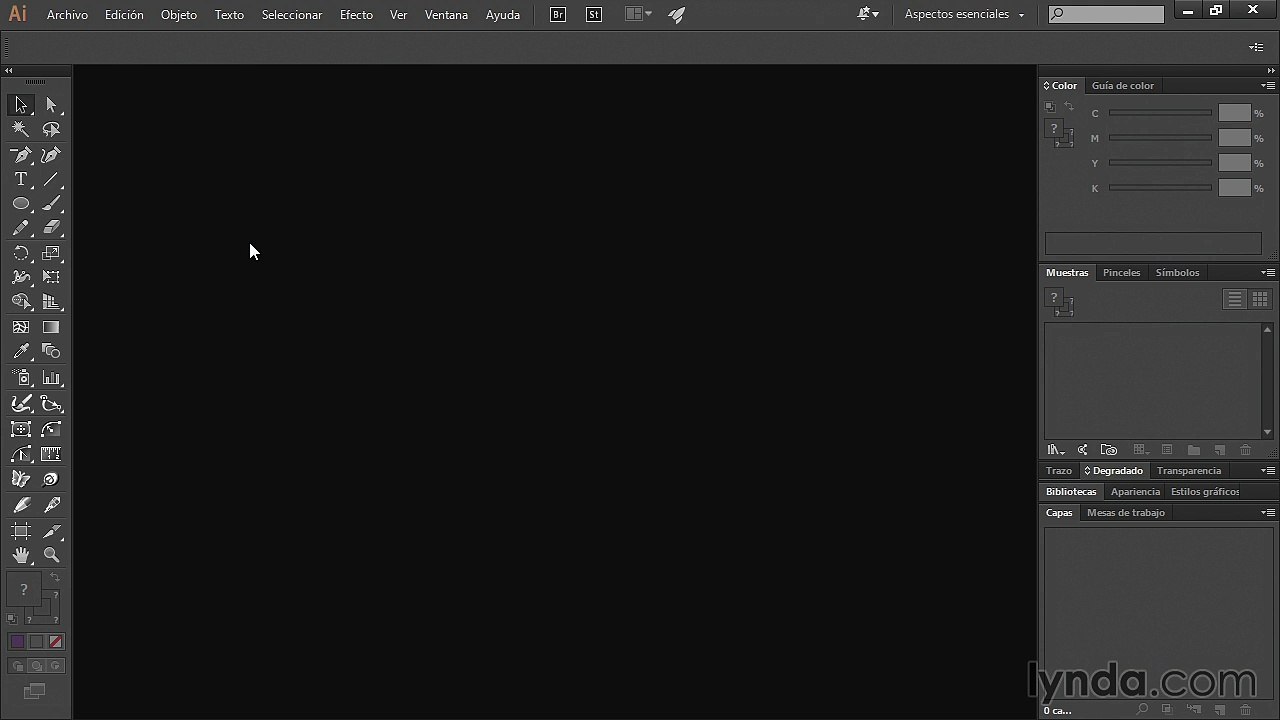Set paint mode to Gradient
Screen dimensions: 1280x720
[x=36, y=642]
